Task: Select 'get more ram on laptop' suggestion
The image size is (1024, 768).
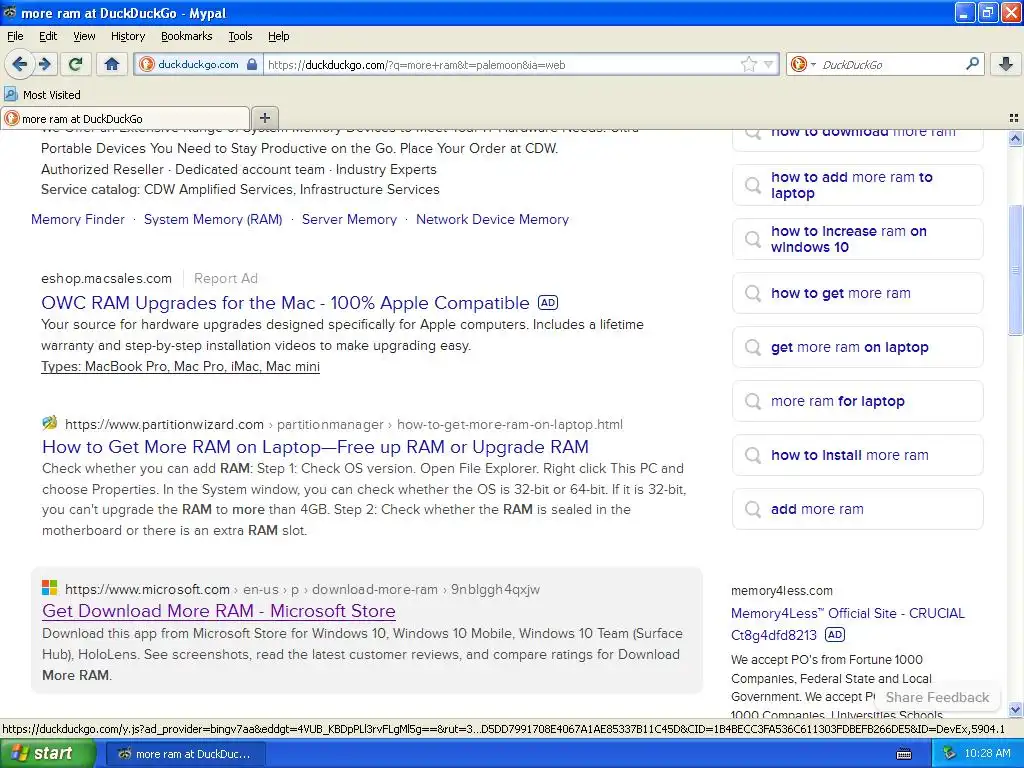Action: [857, 347]
